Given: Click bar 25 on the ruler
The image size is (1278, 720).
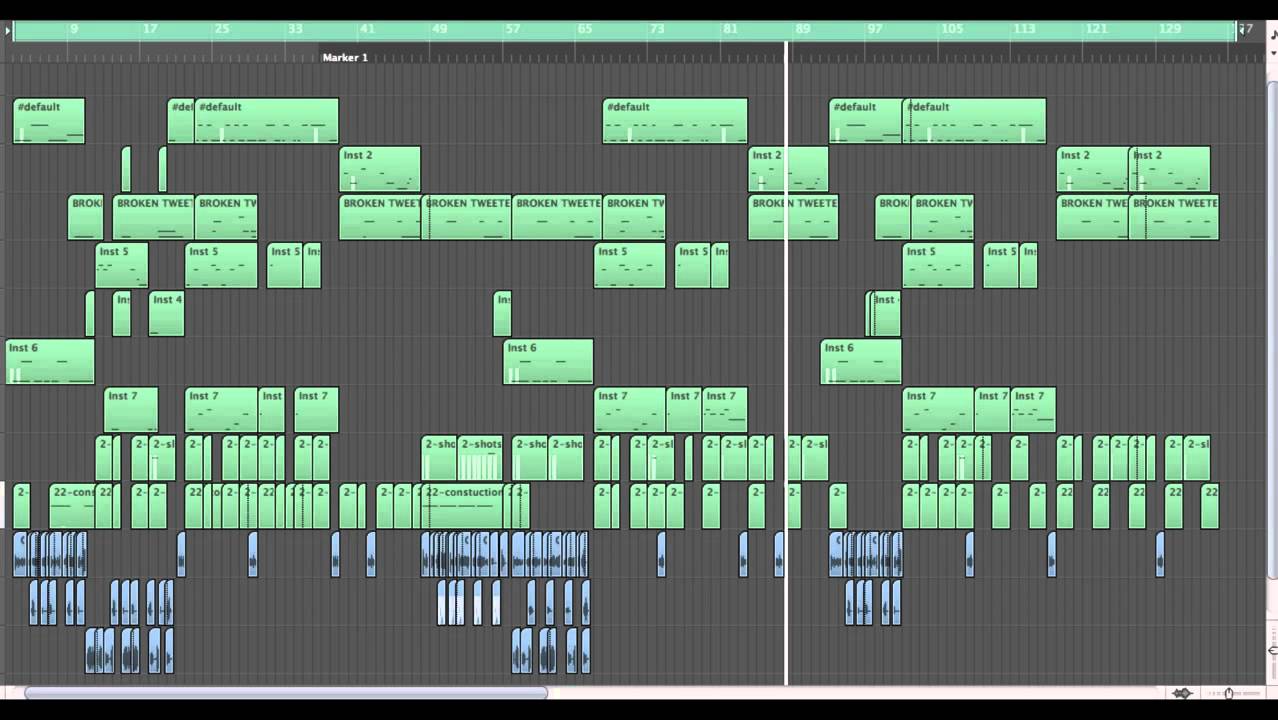Looking at the screenshot, I should coord(221,29).
